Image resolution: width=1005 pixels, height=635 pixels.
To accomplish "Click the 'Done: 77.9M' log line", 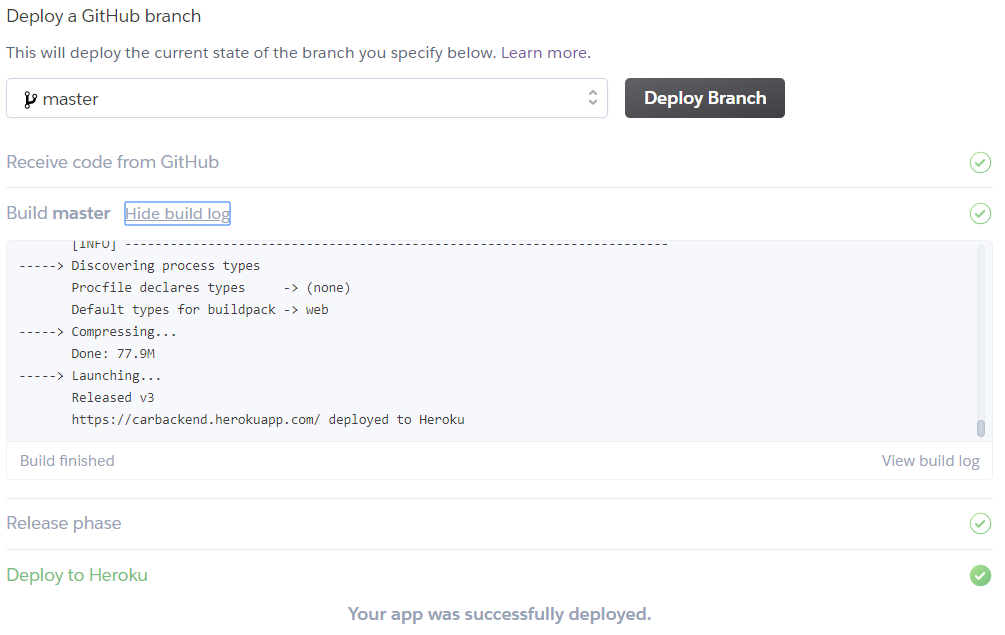I will (113, 354).
